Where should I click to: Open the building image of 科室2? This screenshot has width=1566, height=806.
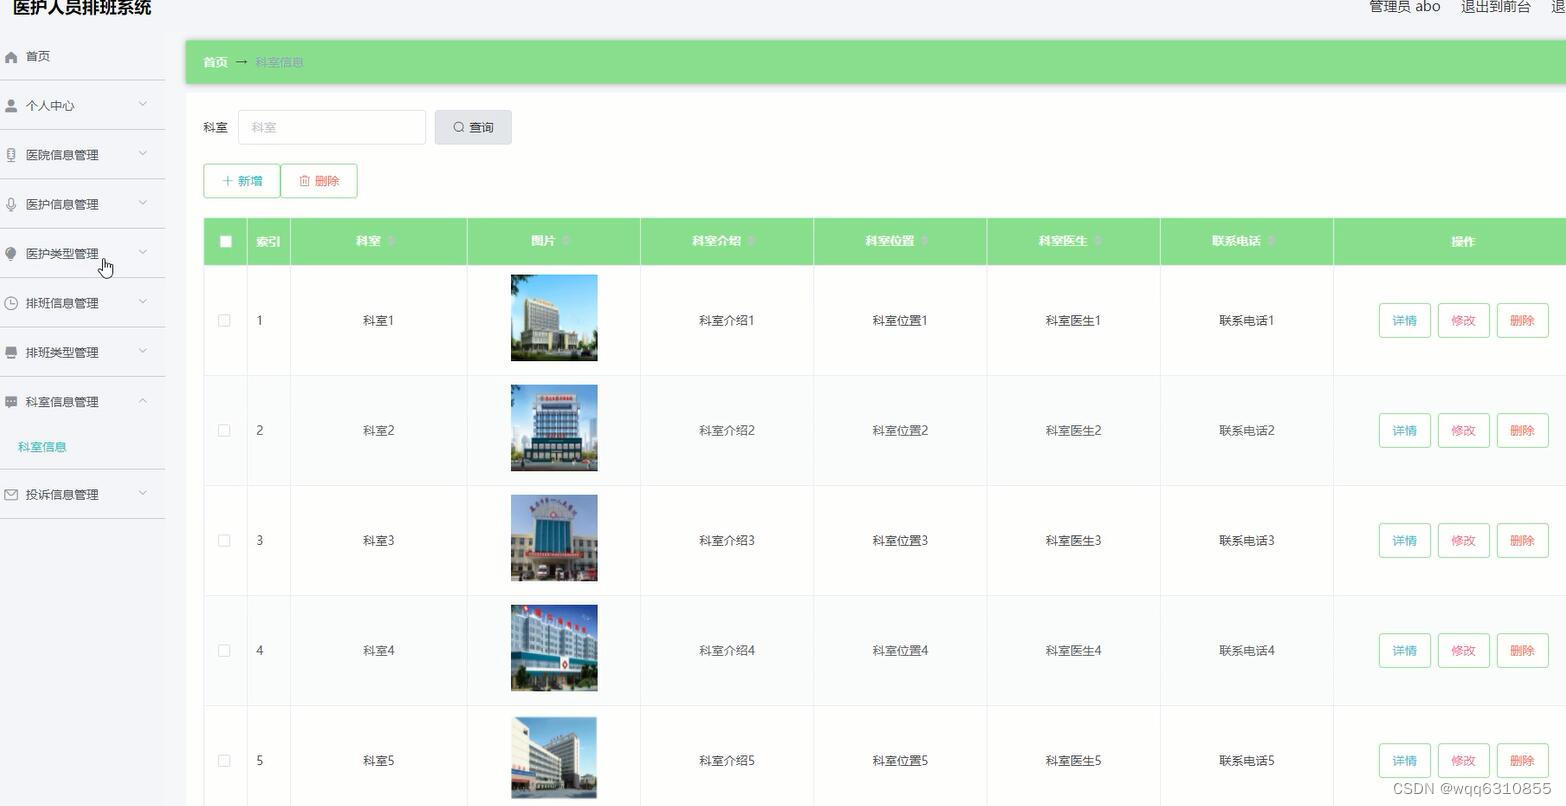[x=554, y=428]
